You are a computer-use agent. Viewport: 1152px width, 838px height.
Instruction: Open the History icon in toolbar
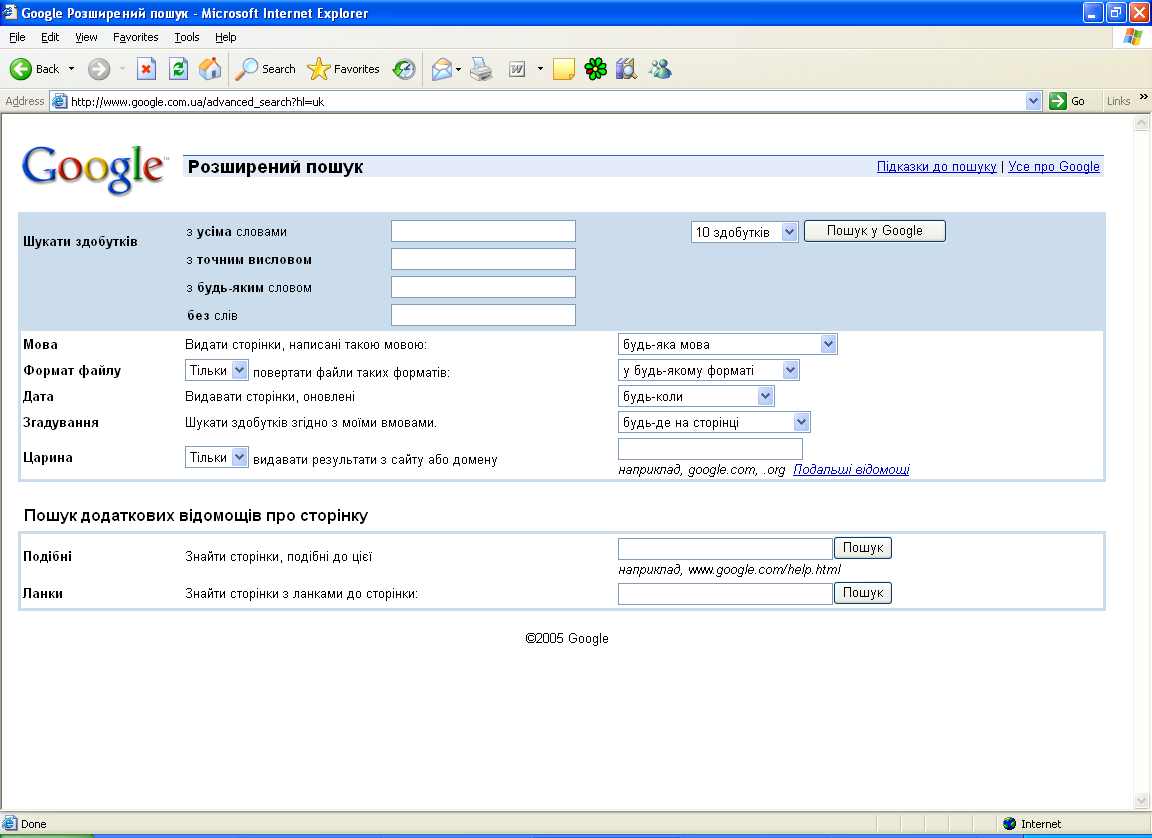(x=404, y=69)
